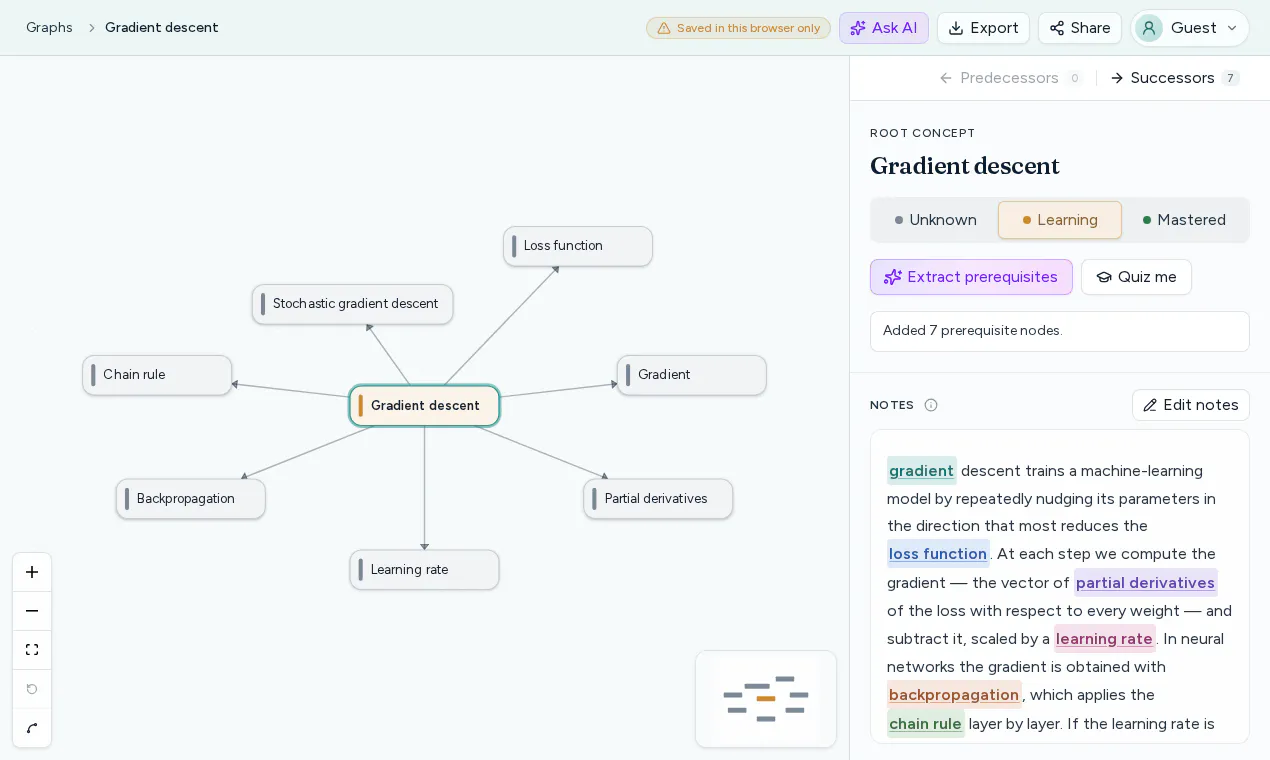Toggle the curved edge style icon

coord(32,728)
